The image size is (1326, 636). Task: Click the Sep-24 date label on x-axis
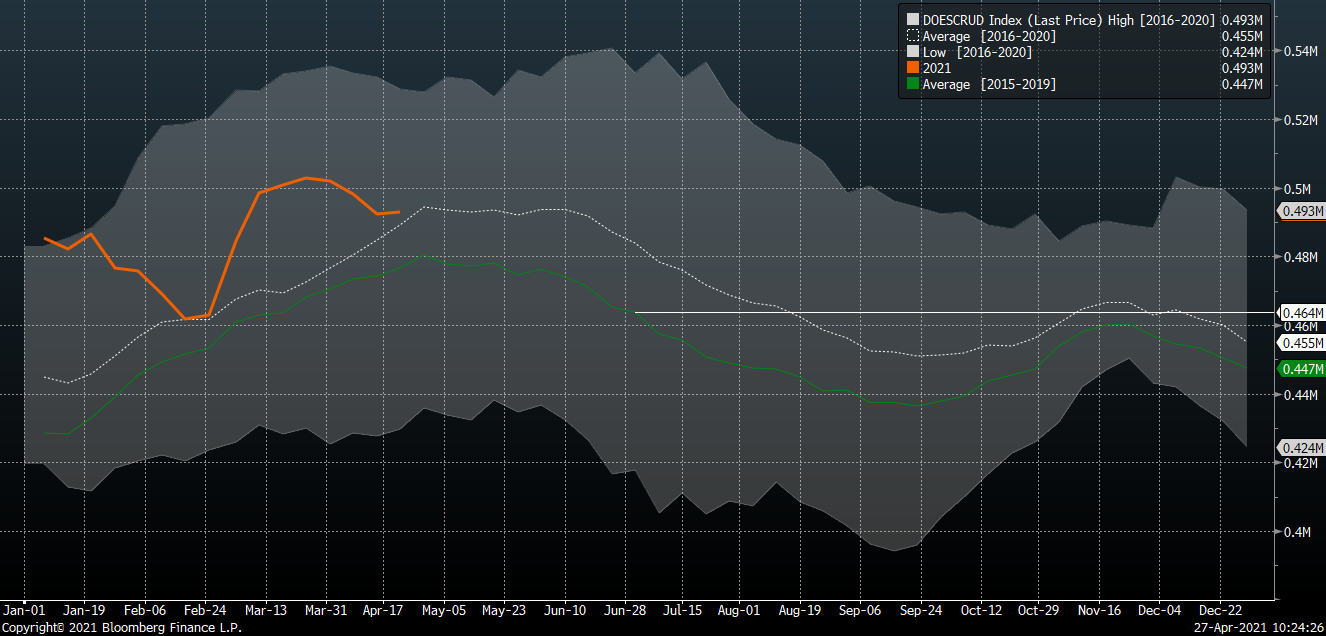tap(922, 609)
